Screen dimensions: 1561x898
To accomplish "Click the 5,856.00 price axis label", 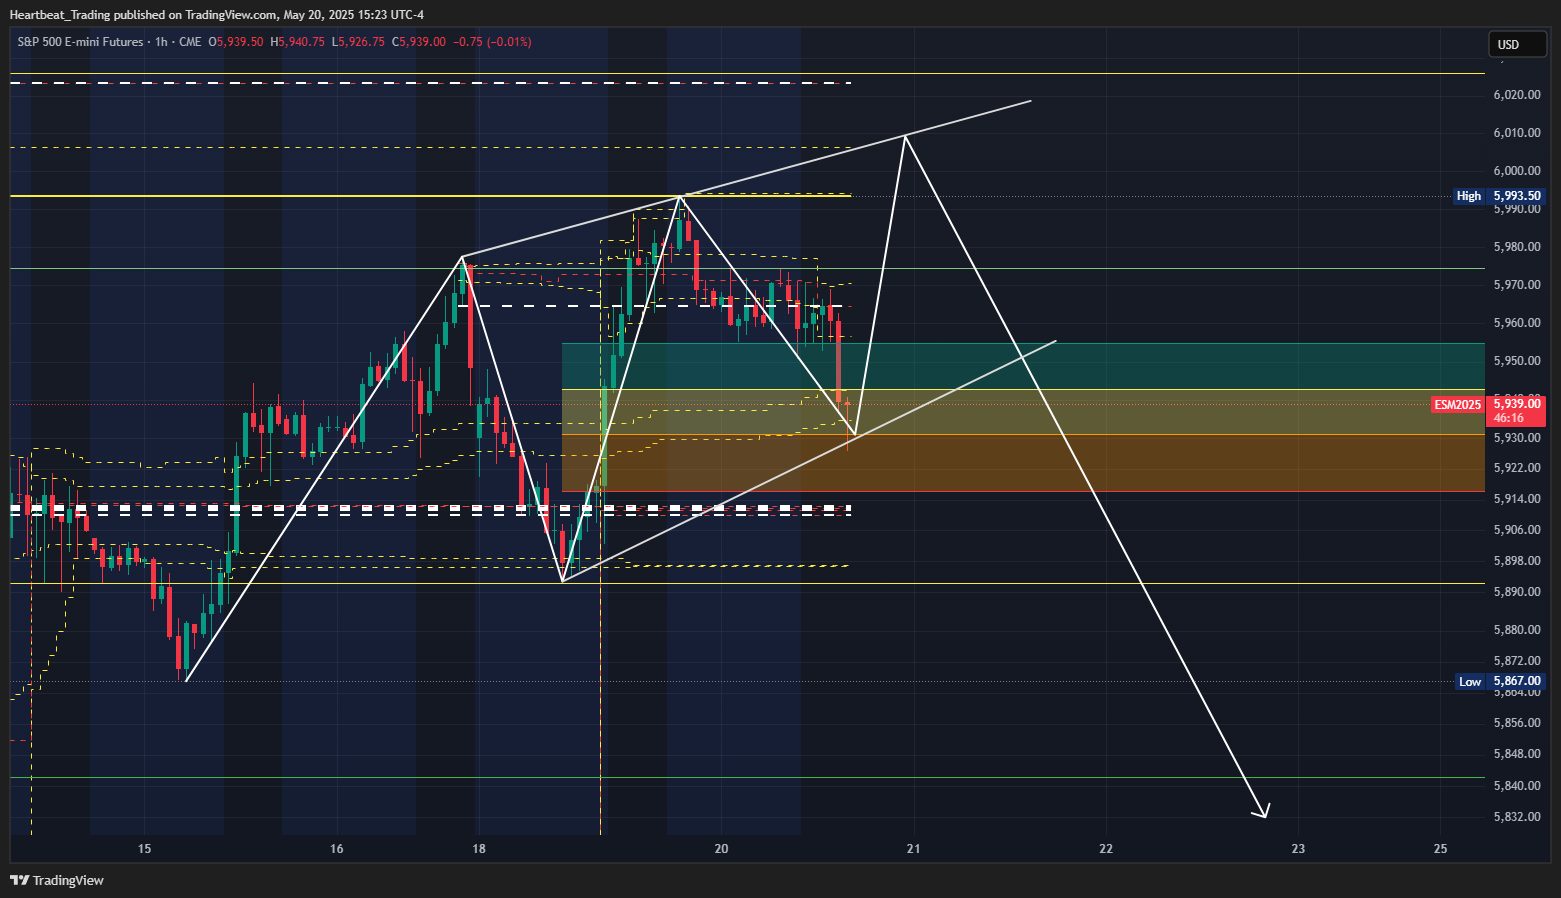I will click(1516, 723).
